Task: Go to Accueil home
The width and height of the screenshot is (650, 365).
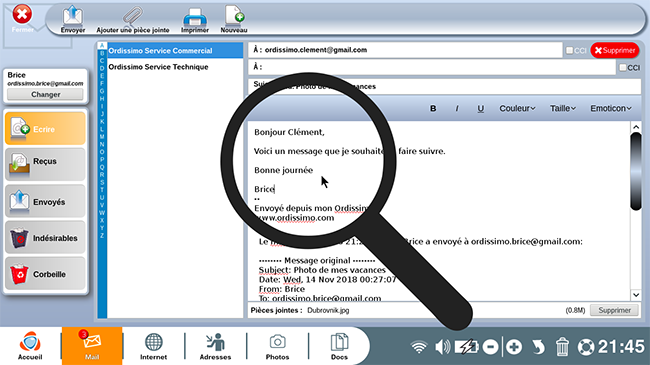Action: point(30,346)
